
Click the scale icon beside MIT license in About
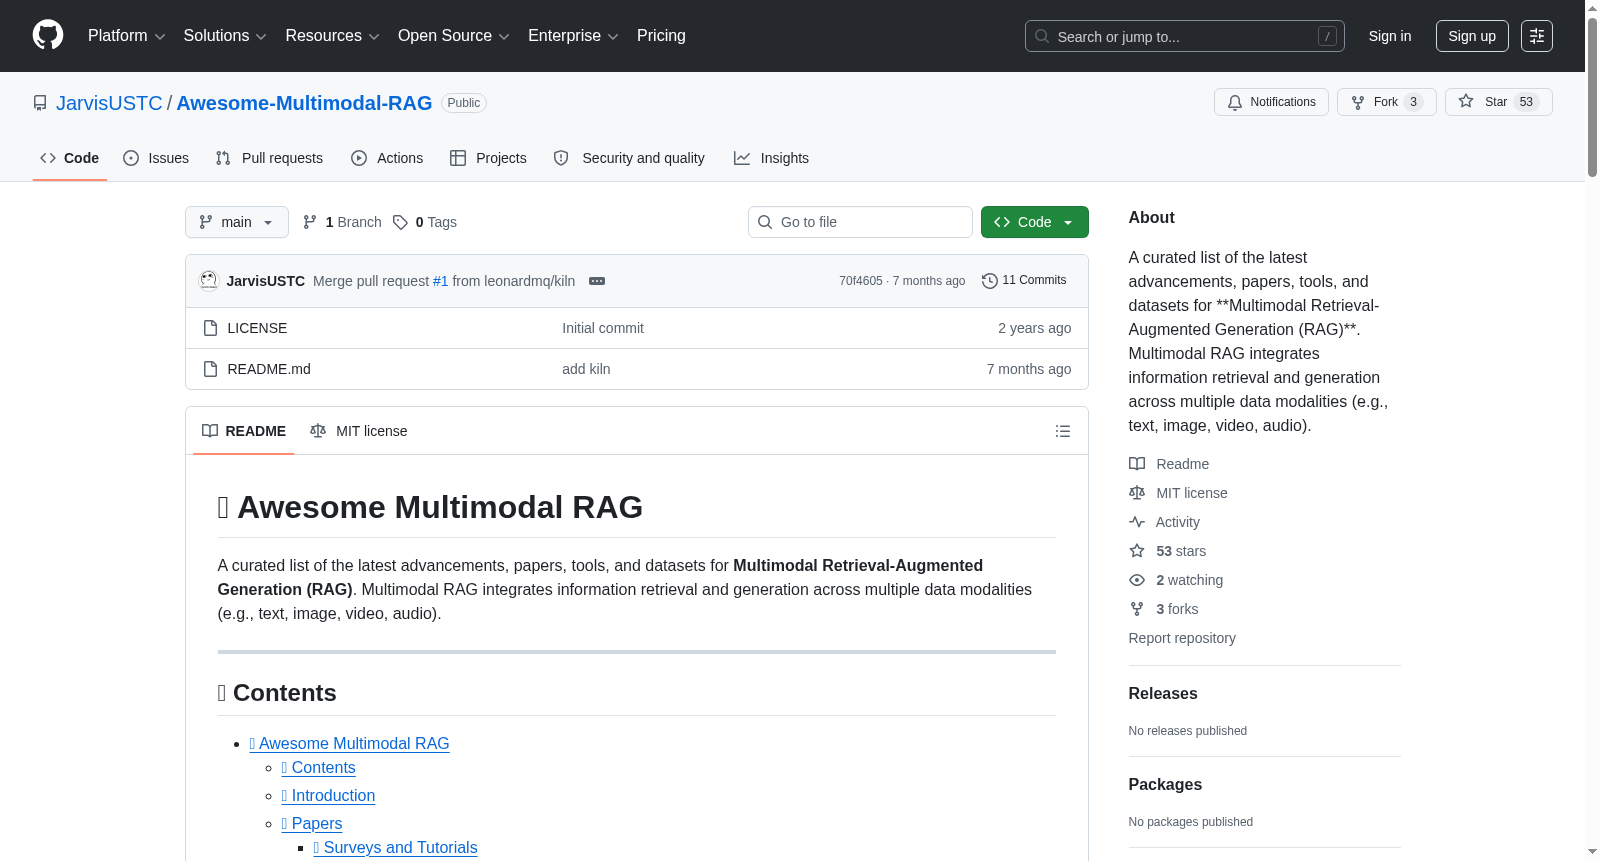point(1137,493)
